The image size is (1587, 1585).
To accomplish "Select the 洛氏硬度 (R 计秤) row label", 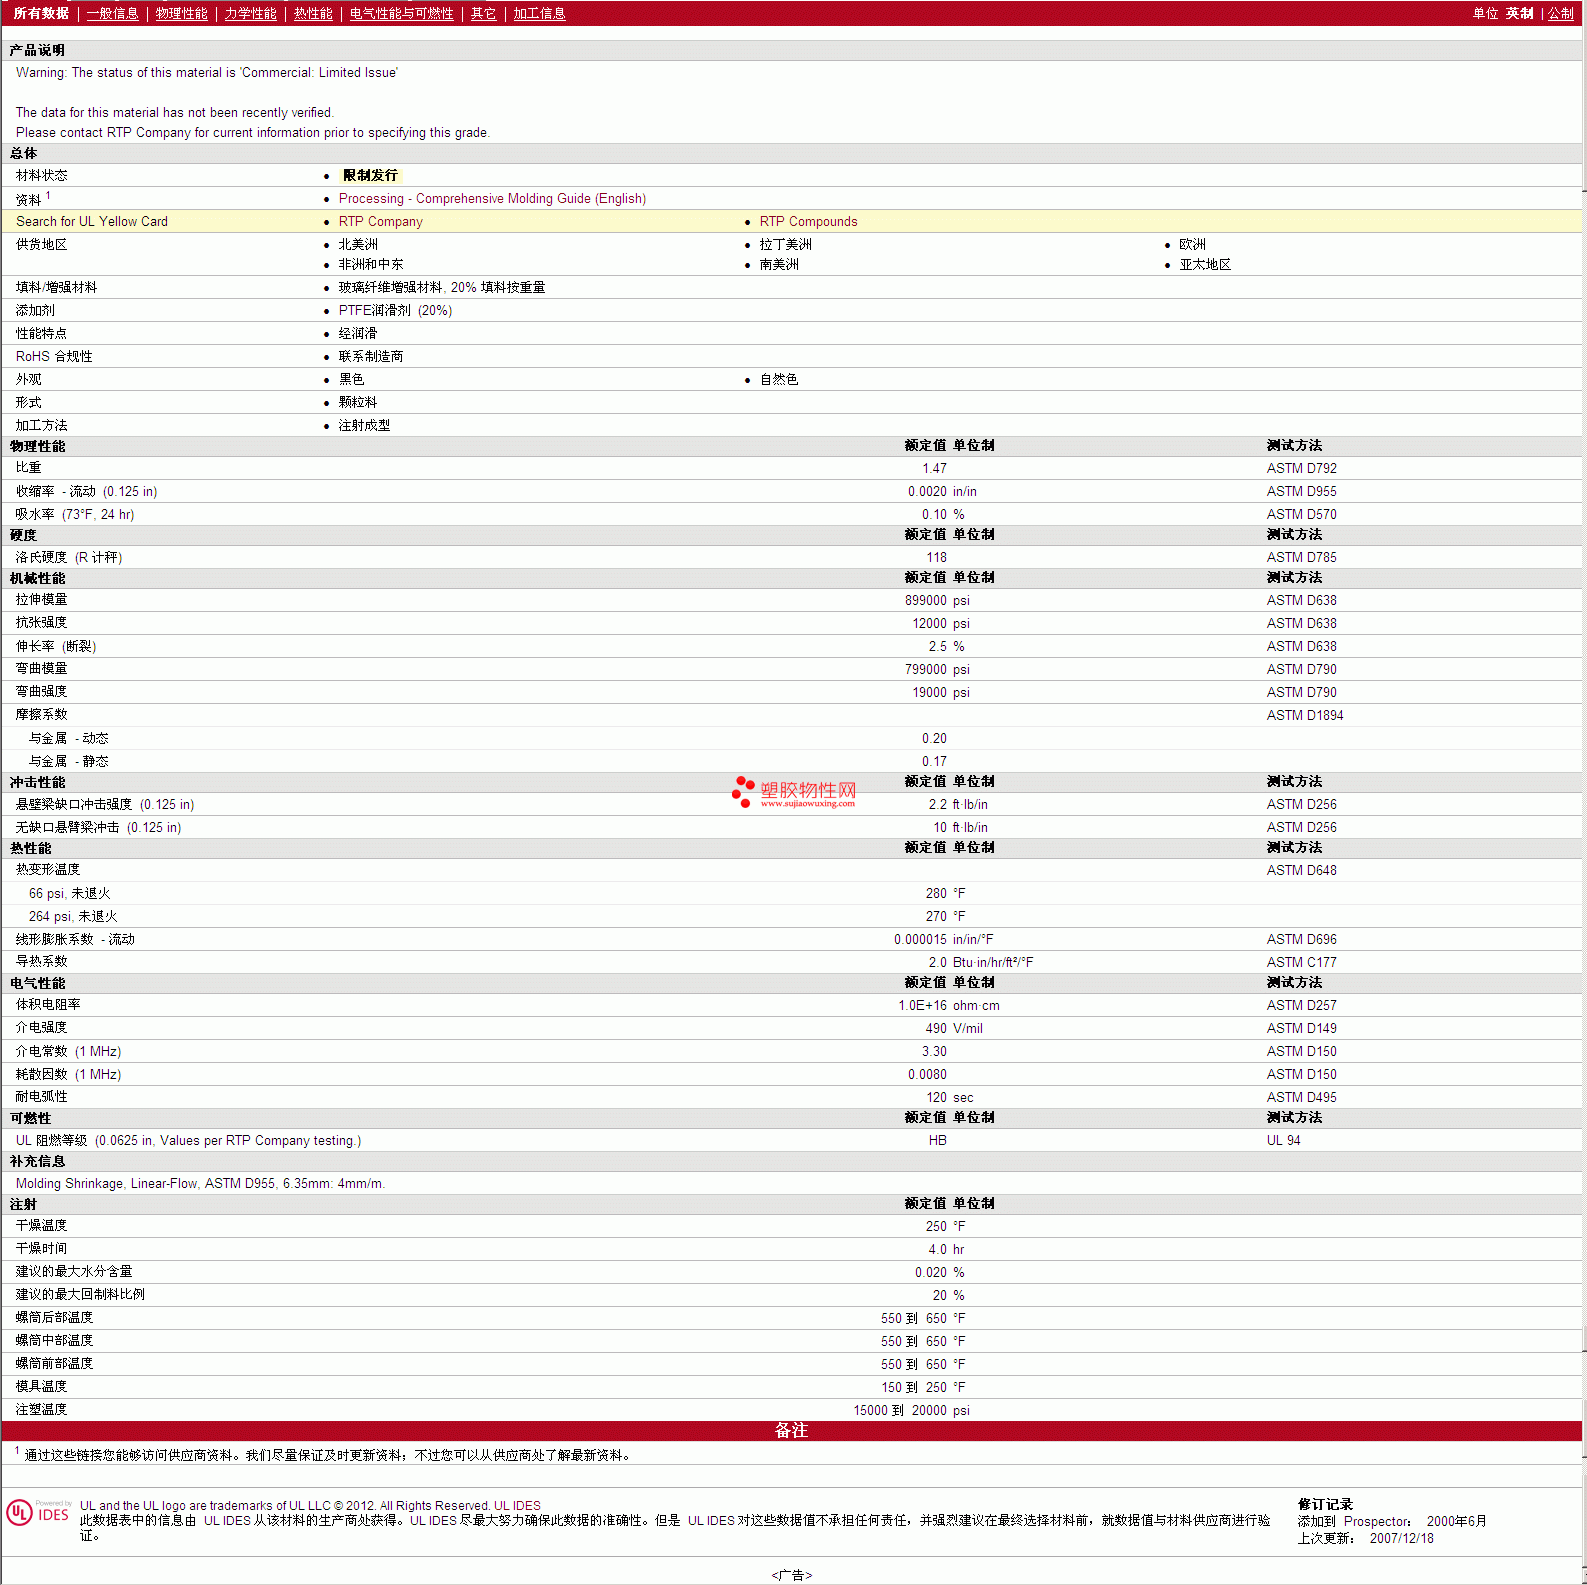I will (x=69, y=557).
